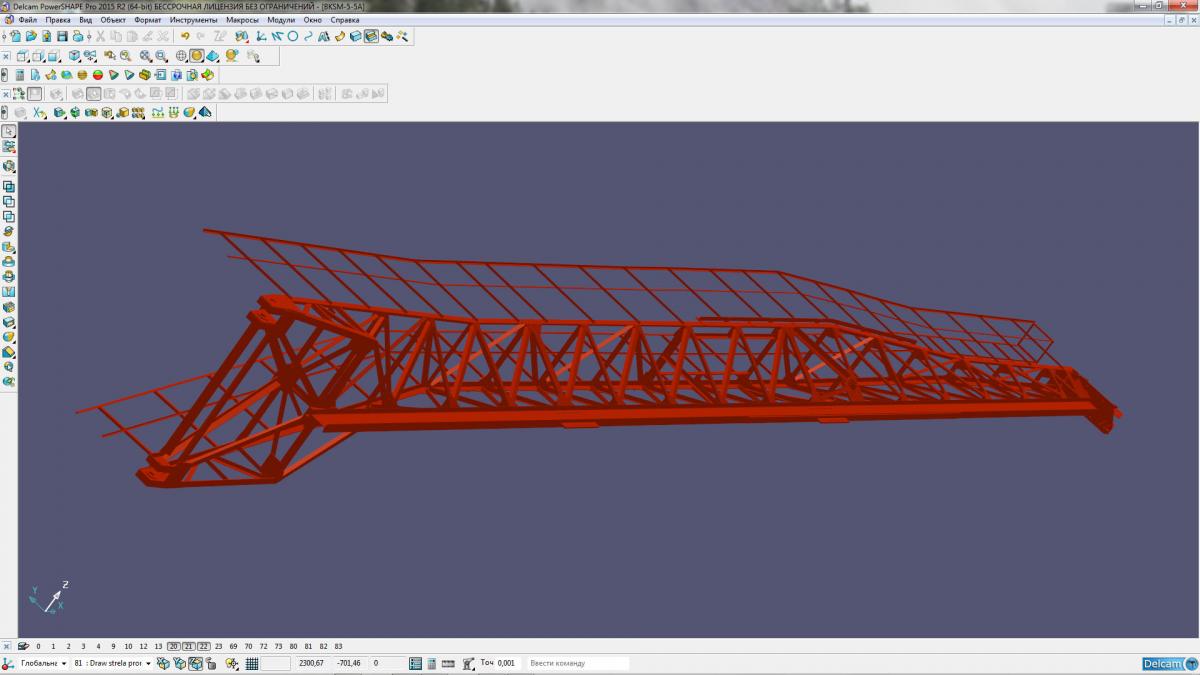Click the Select arrow tool in left sidebar

[x=9, y=131]
